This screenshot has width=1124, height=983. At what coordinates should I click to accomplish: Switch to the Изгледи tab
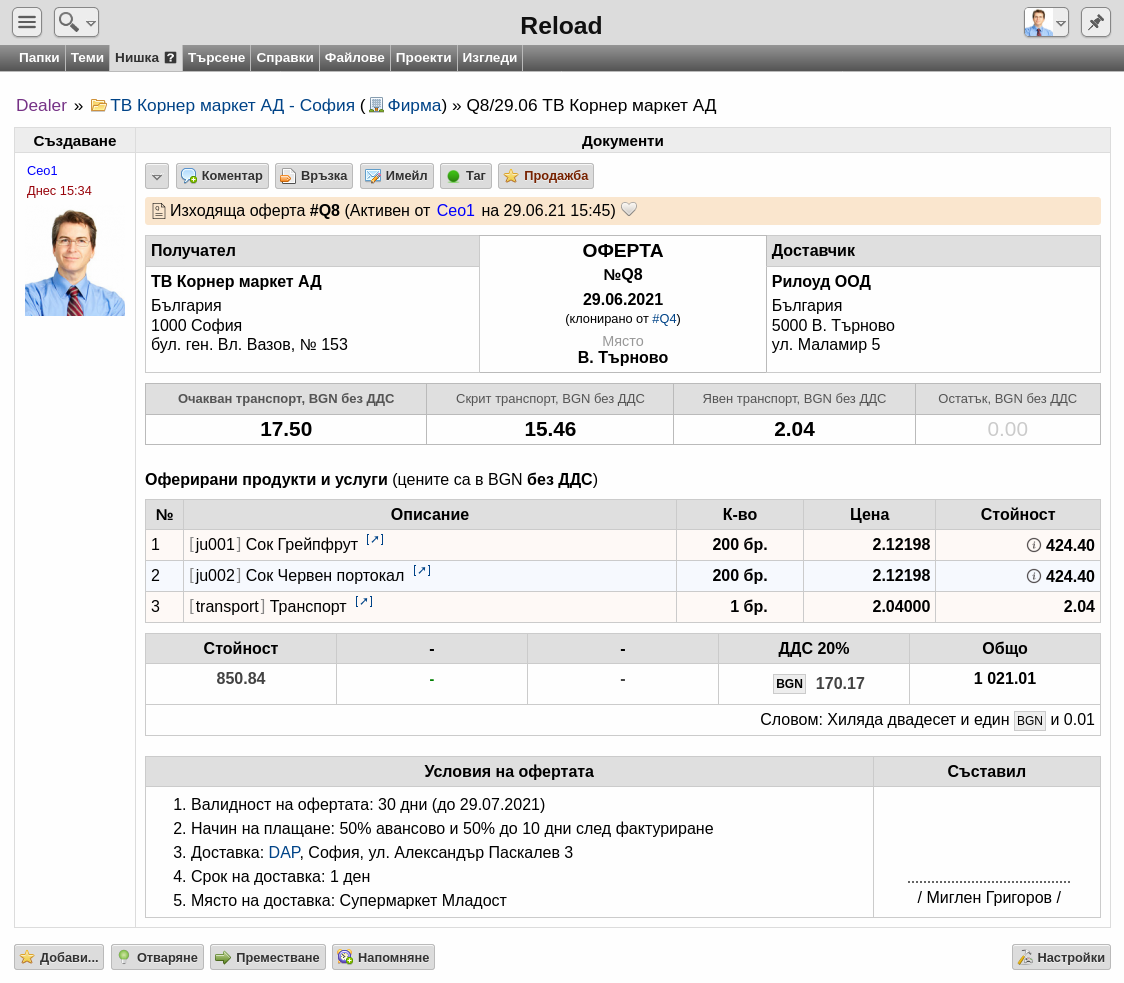point(490,57)
